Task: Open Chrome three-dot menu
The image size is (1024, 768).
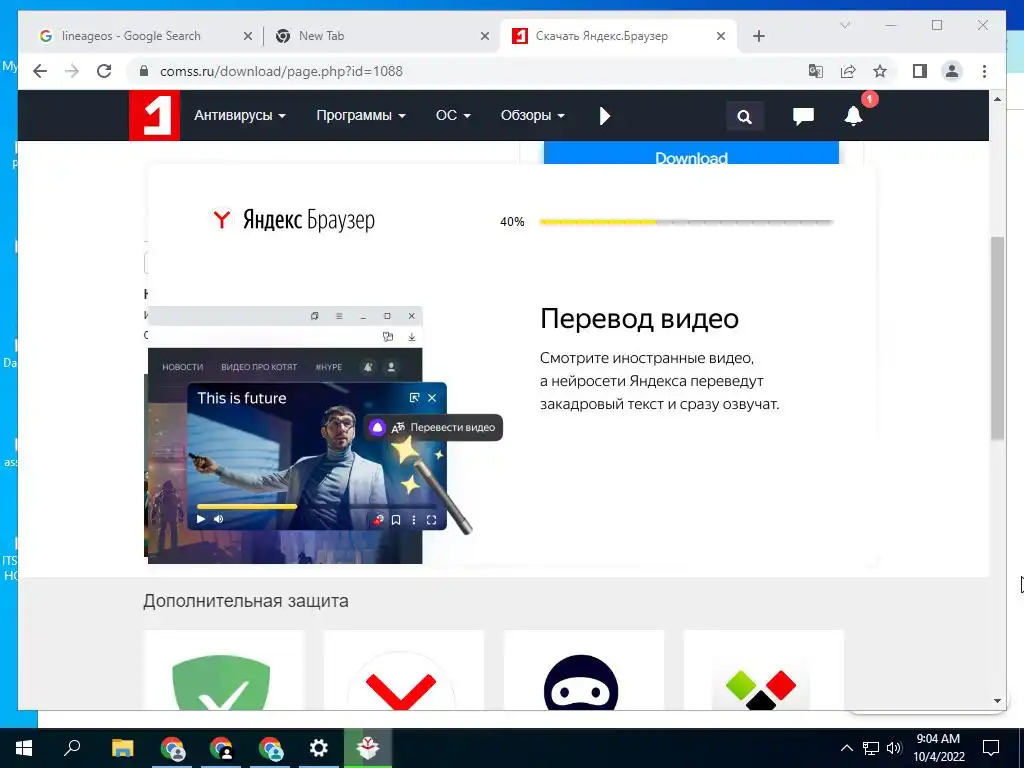Action: click(x=984, y=71)
